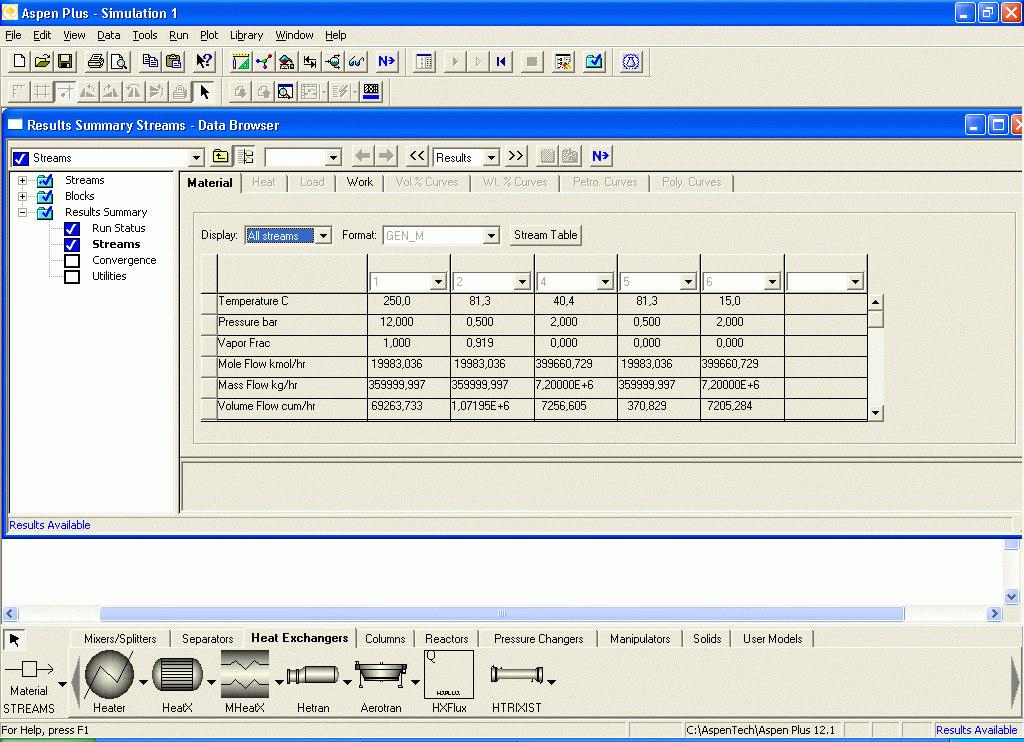Expand the Streams tree folder
Screen dimensions: 1024x742
tap(22, 180)
